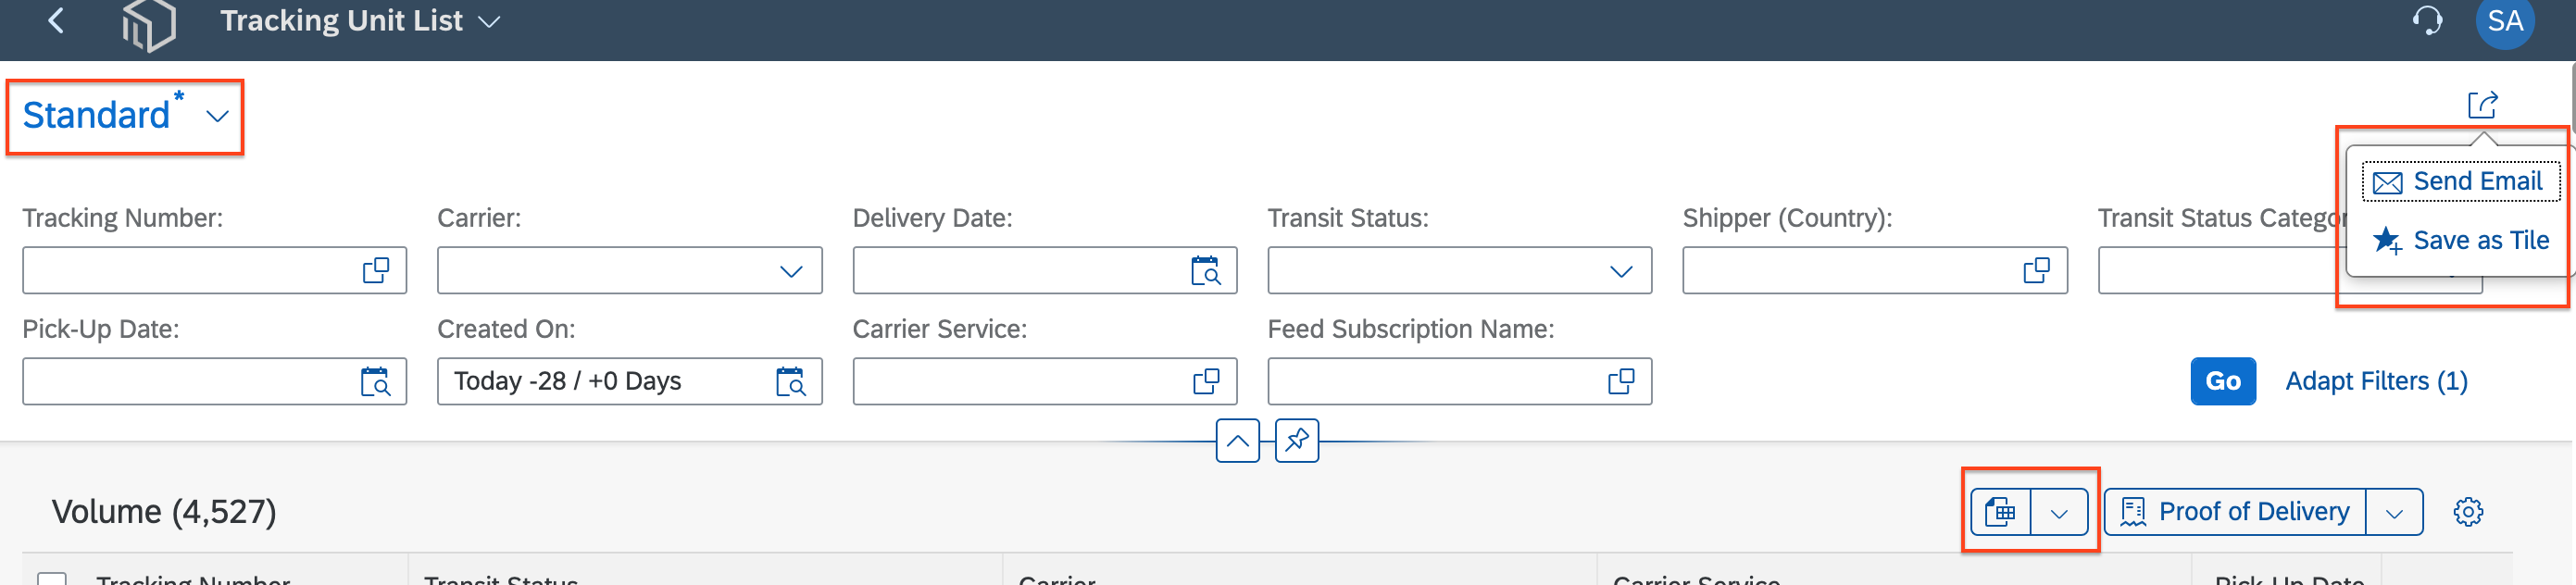Pin the filter header bar

[x=1297, y=440]
